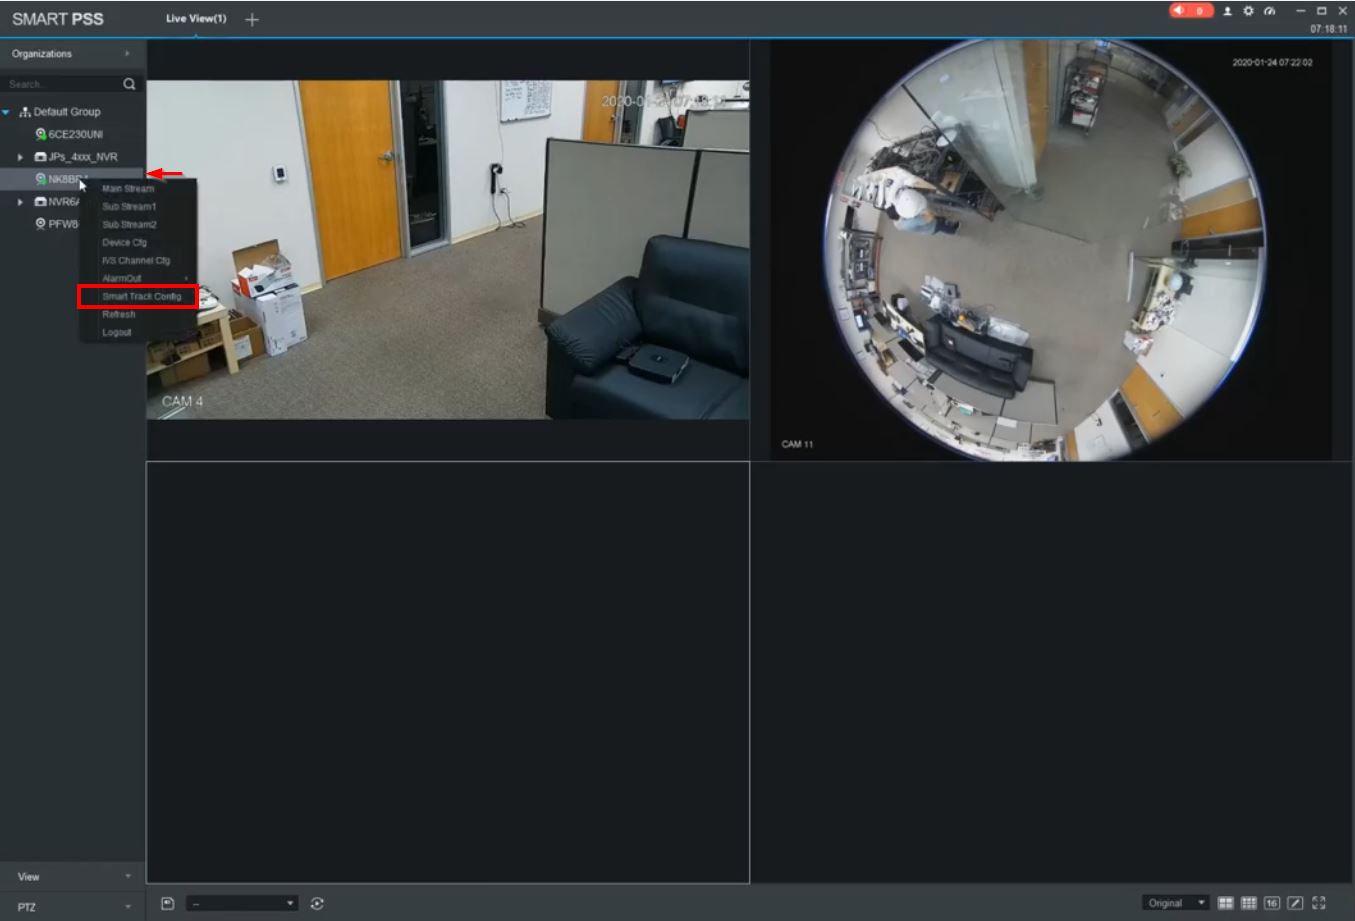Select Smart Track Config menu entry
This screenshot has height=921, width=1355.
point(141,297)
